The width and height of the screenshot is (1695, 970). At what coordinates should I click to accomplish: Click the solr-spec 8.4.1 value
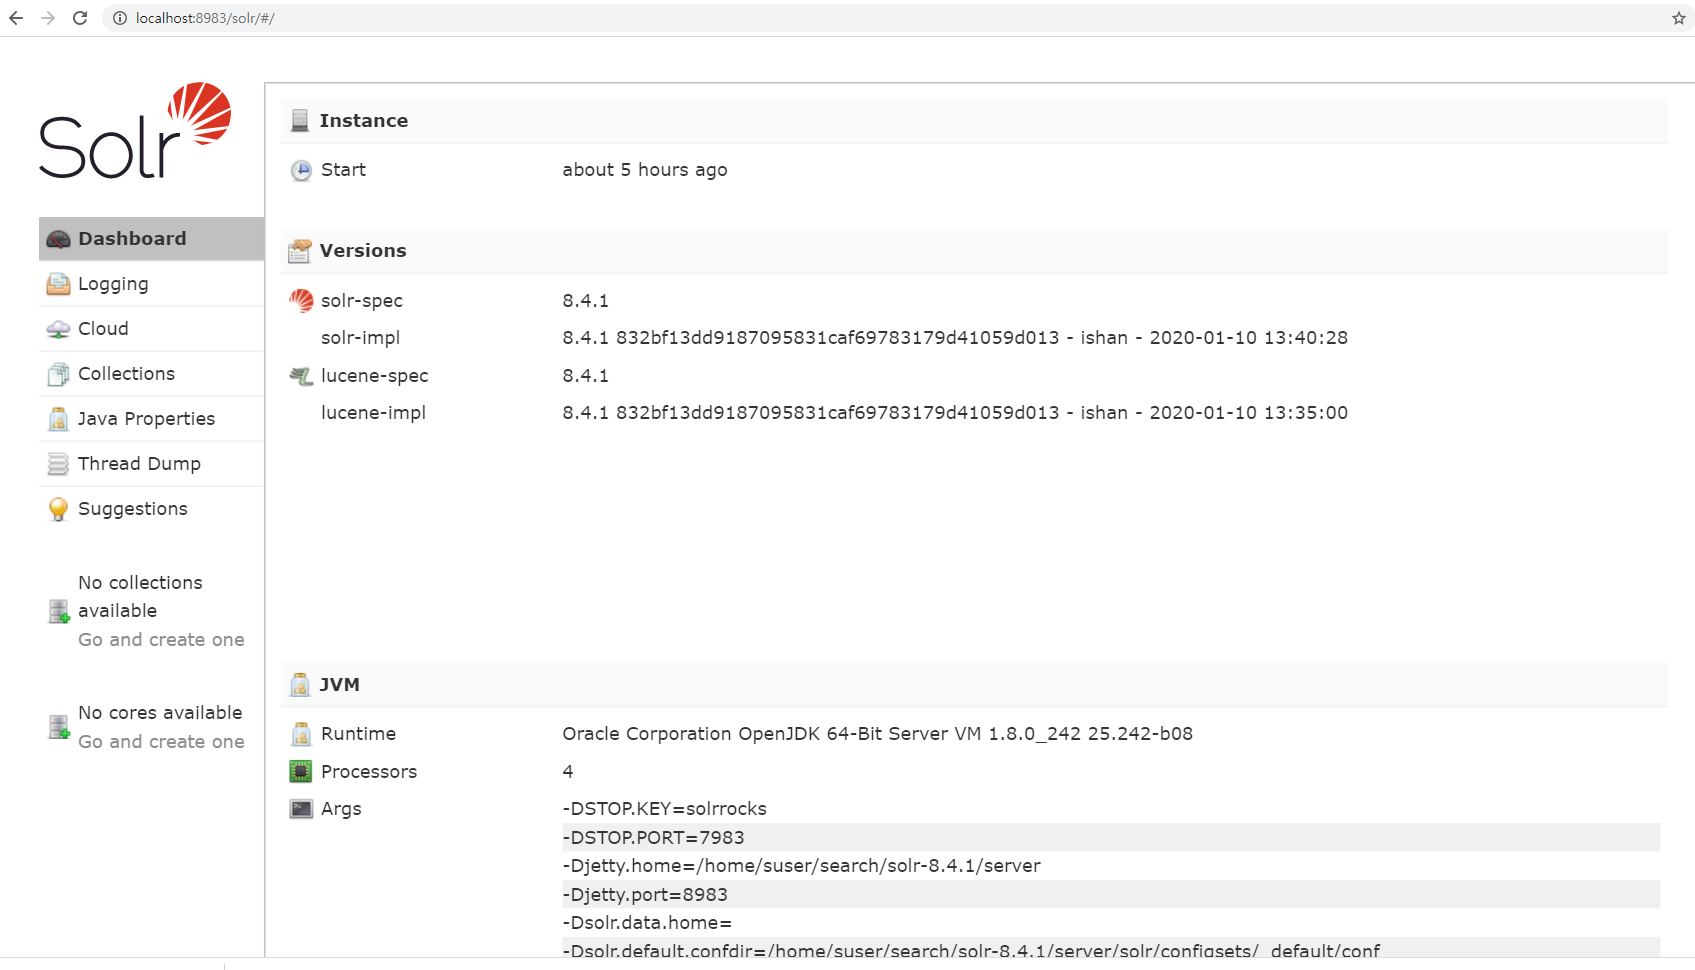tap(585, 301)
